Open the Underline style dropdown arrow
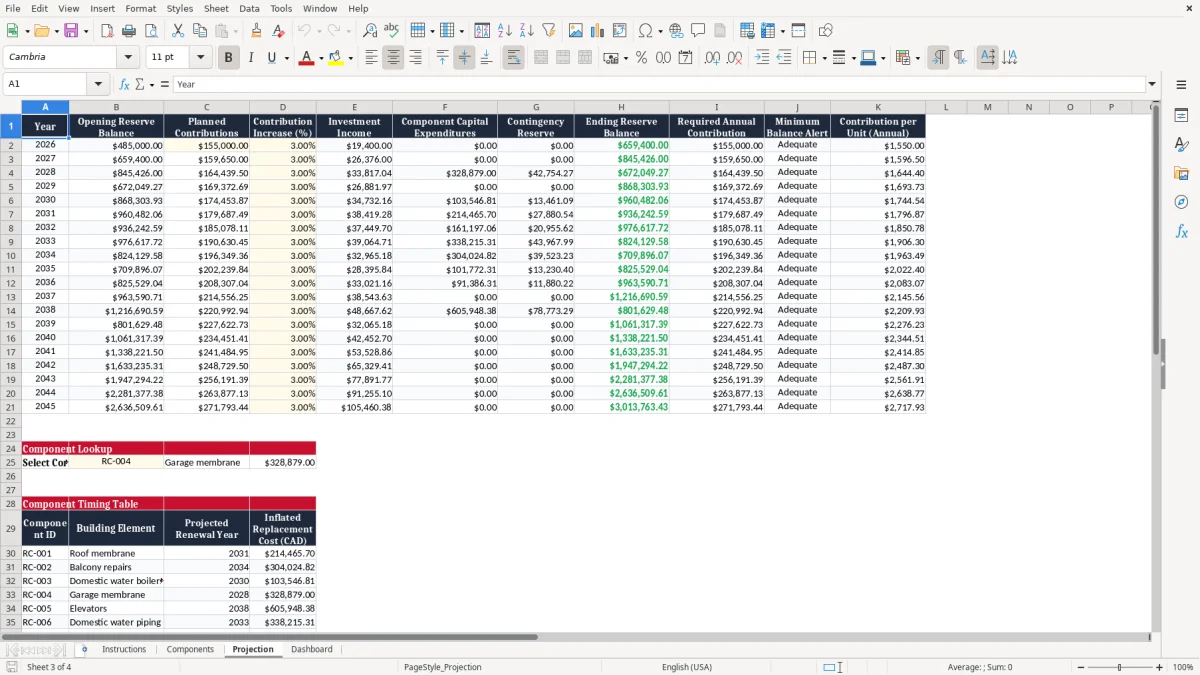This screenshot has height=675, width=1200. [286, 58]
